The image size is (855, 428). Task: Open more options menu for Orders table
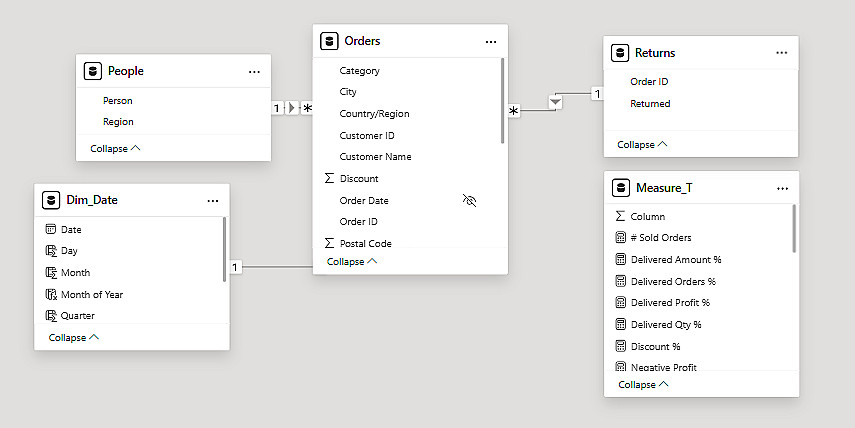pyautogui.click(x=491, y=42)
